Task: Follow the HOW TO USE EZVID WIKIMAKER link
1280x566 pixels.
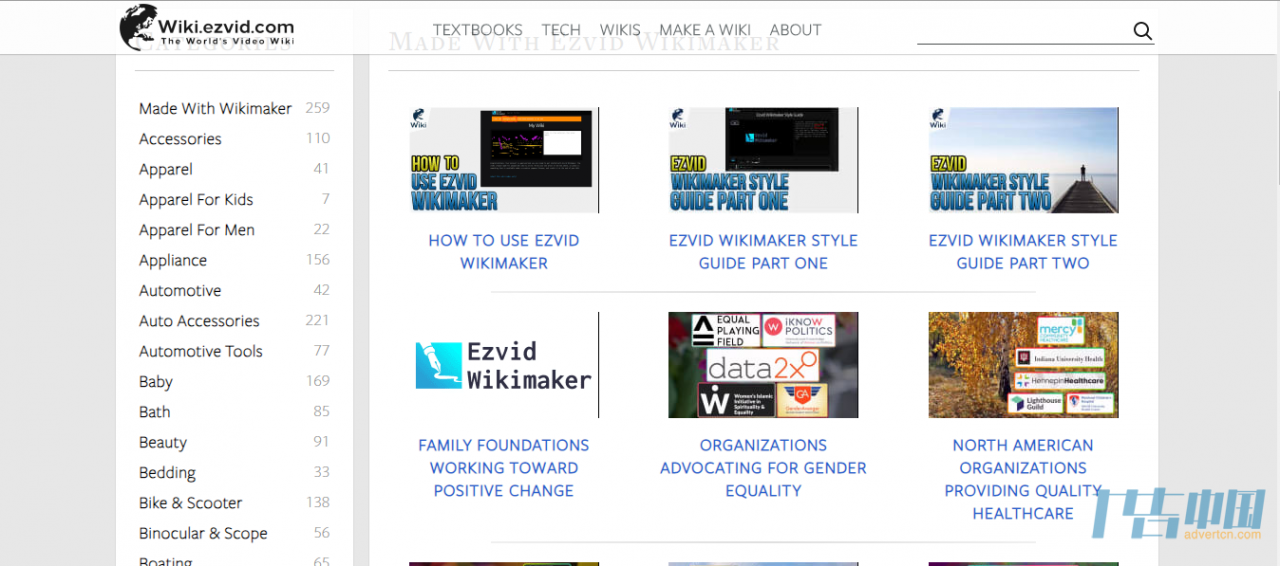Action: tap(504, 252)
